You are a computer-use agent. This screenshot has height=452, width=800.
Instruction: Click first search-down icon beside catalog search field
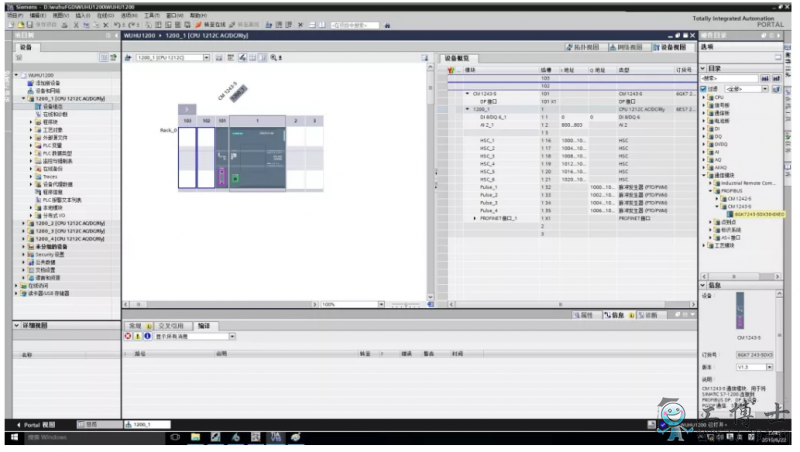(765, 78)
